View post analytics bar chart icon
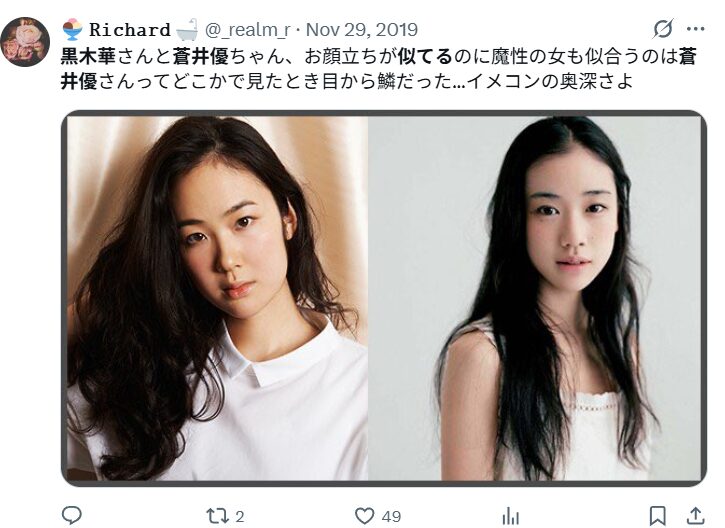Screen dimensions: 725x528 510,516
